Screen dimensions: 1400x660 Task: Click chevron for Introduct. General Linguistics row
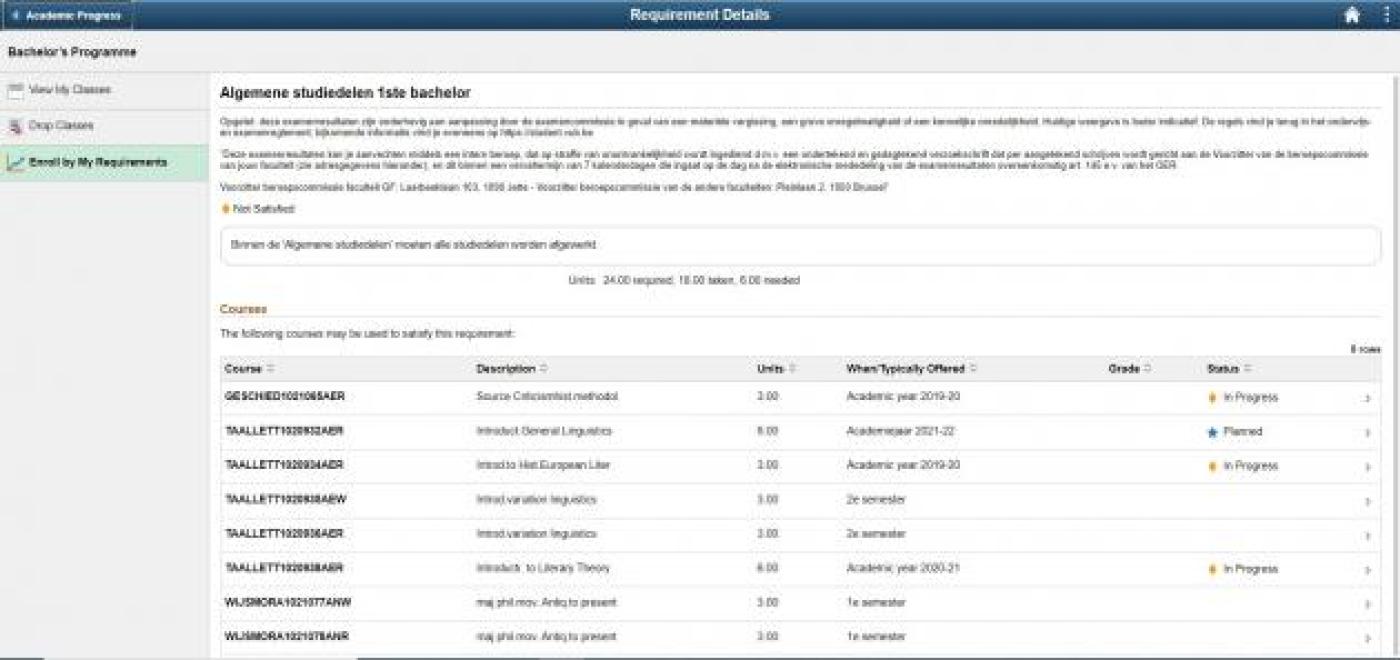[x=1367, y=433]
